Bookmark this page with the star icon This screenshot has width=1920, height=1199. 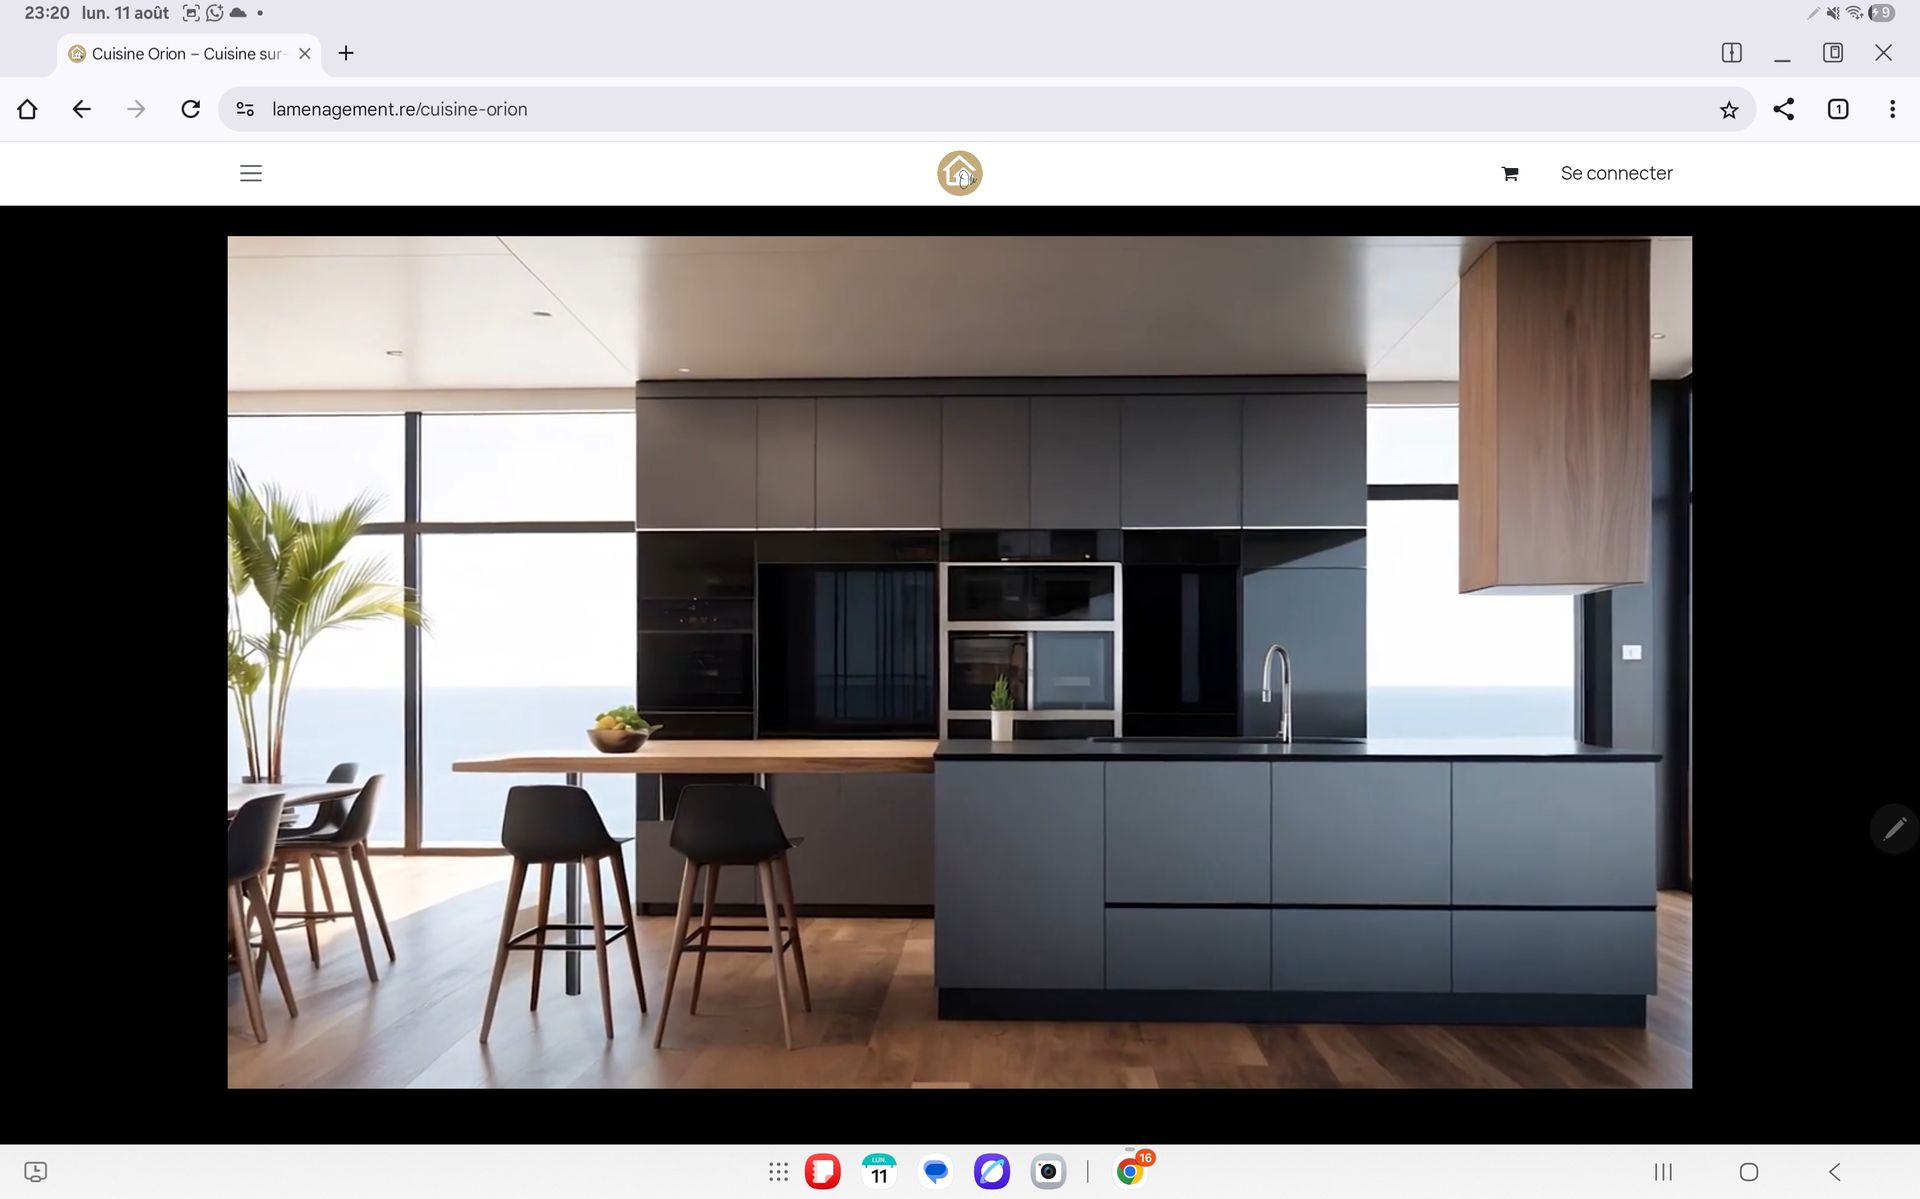(x=1729, y=110)
